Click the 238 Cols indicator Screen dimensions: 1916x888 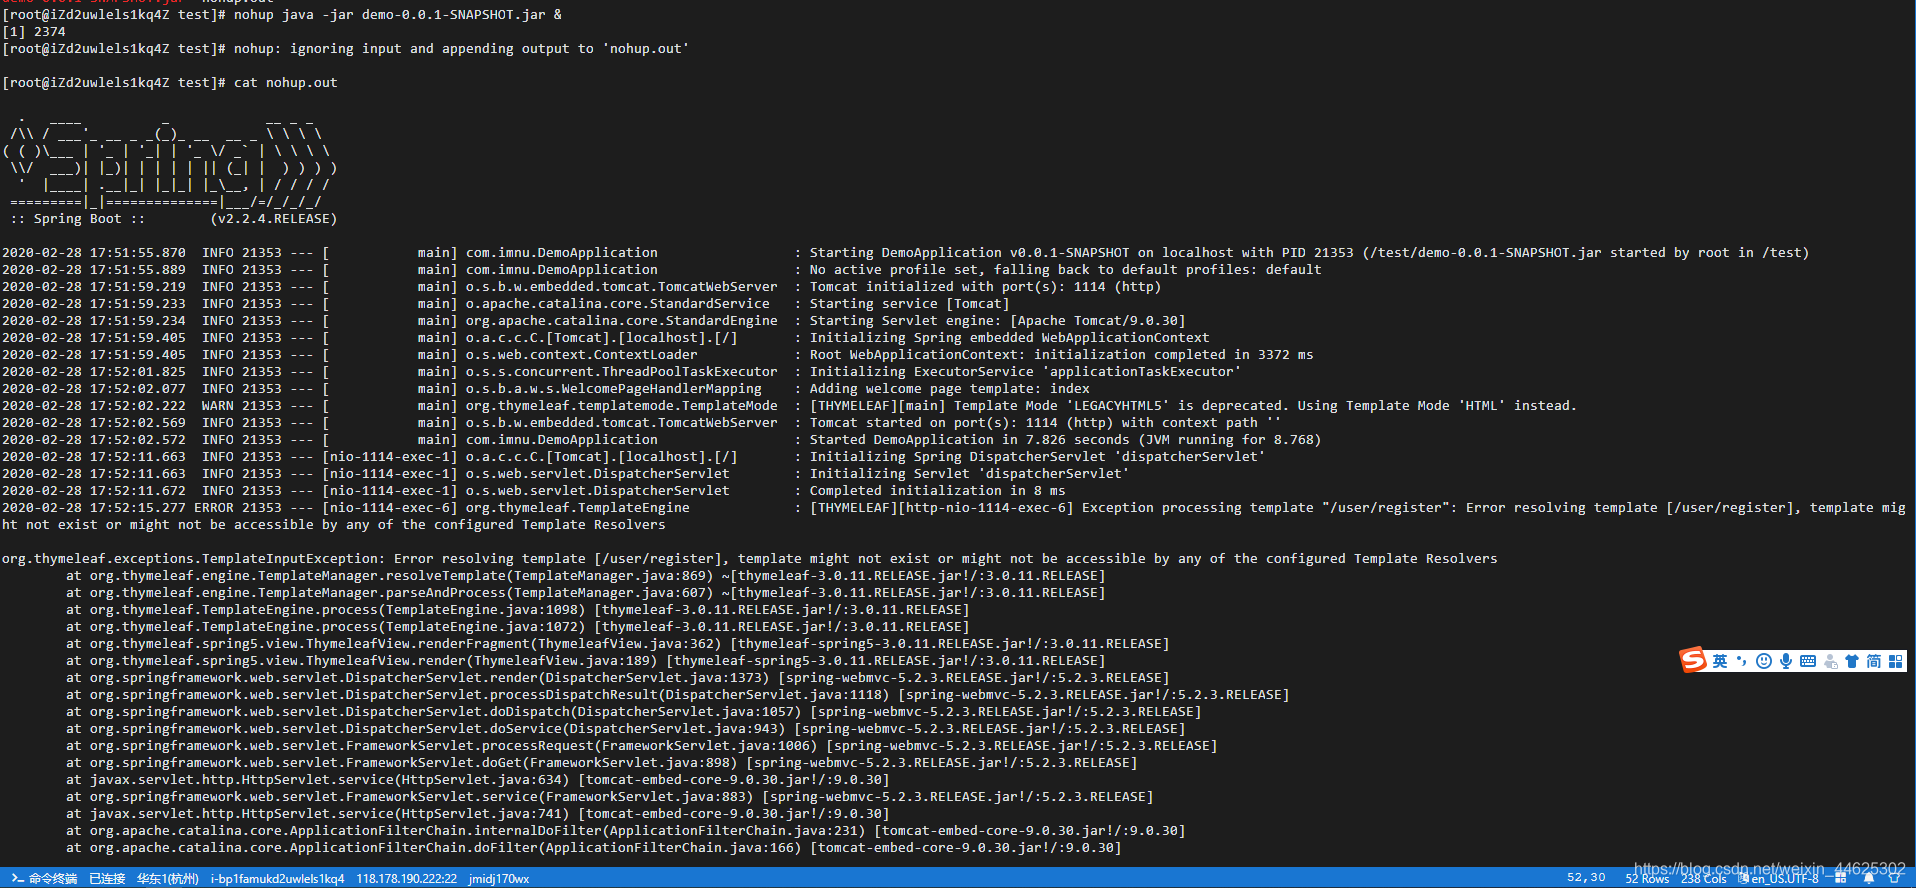(1704, 879)
